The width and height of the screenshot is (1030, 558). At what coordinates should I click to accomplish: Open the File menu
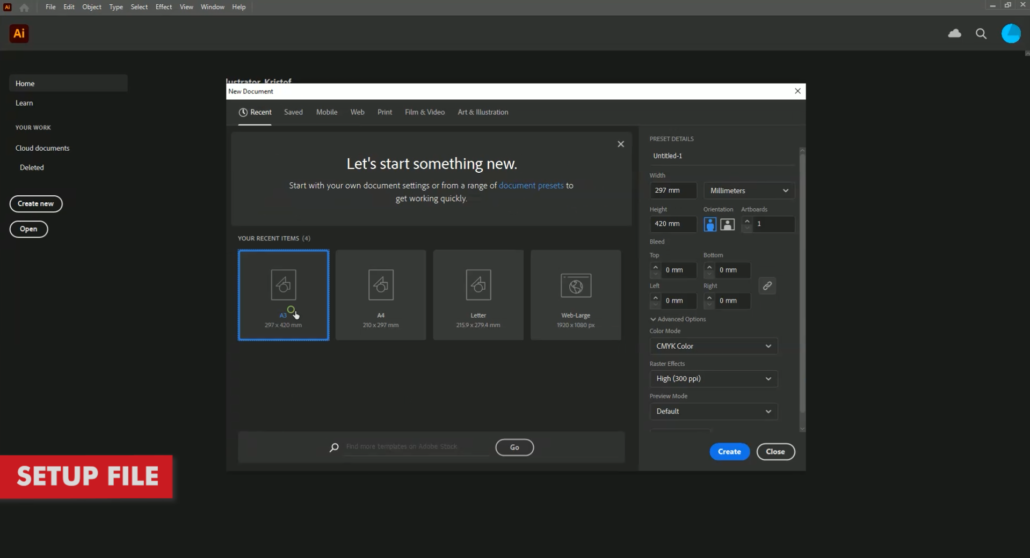coord(51,7)
